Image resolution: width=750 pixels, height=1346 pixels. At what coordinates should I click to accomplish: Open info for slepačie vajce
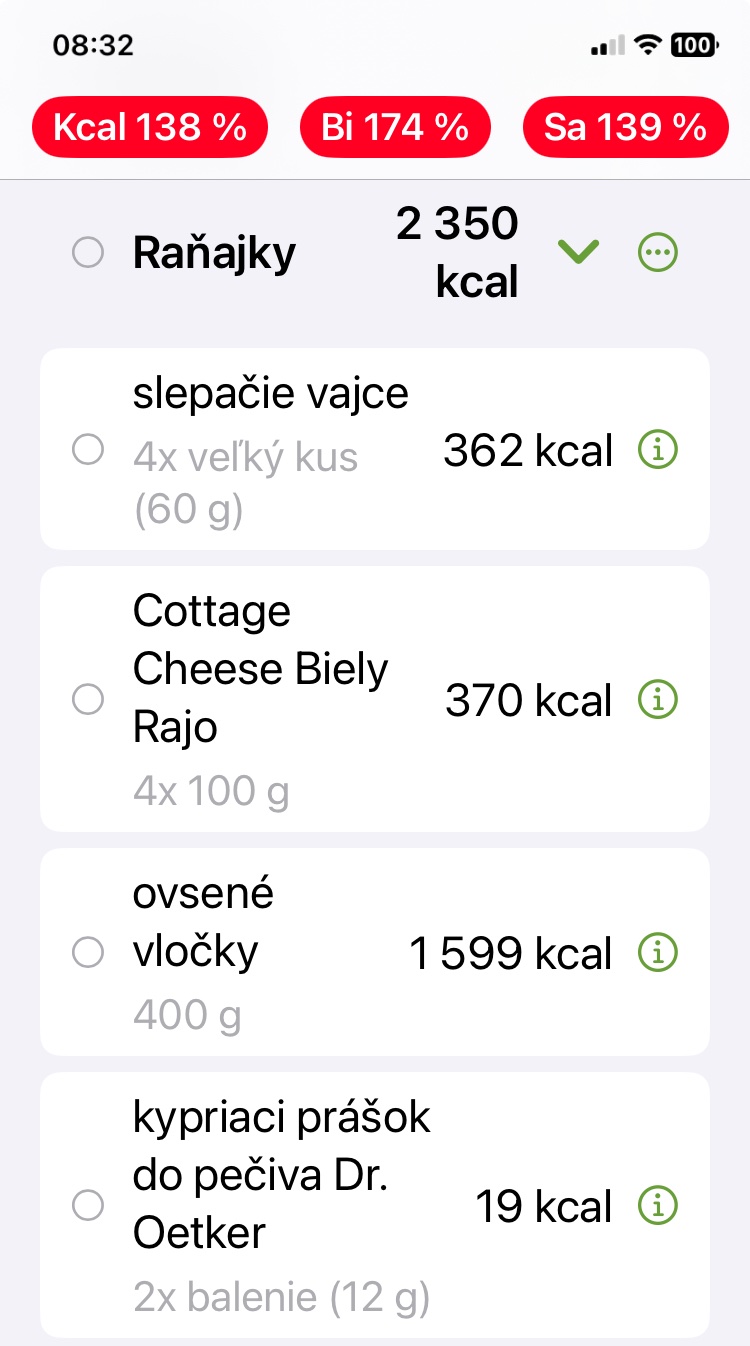click(657, 451)
